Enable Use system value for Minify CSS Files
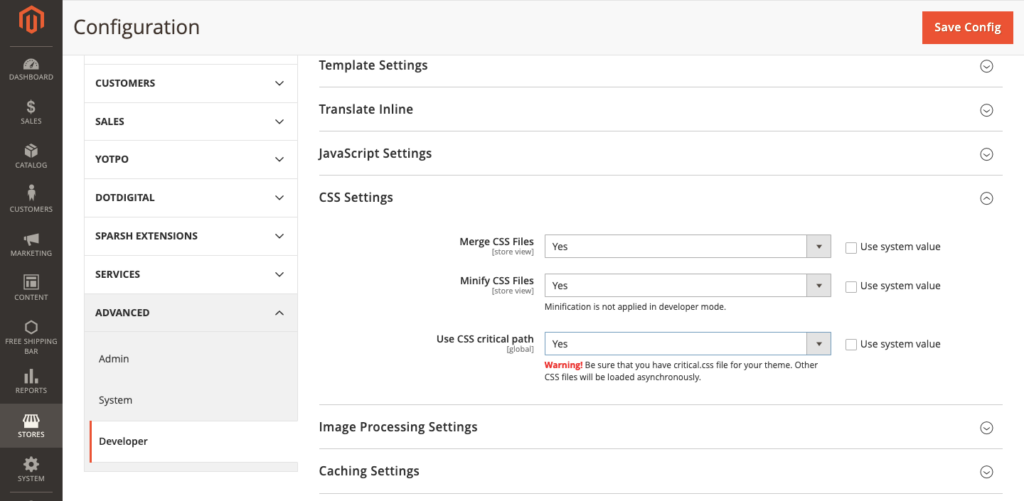 click(x=851, y=286)
